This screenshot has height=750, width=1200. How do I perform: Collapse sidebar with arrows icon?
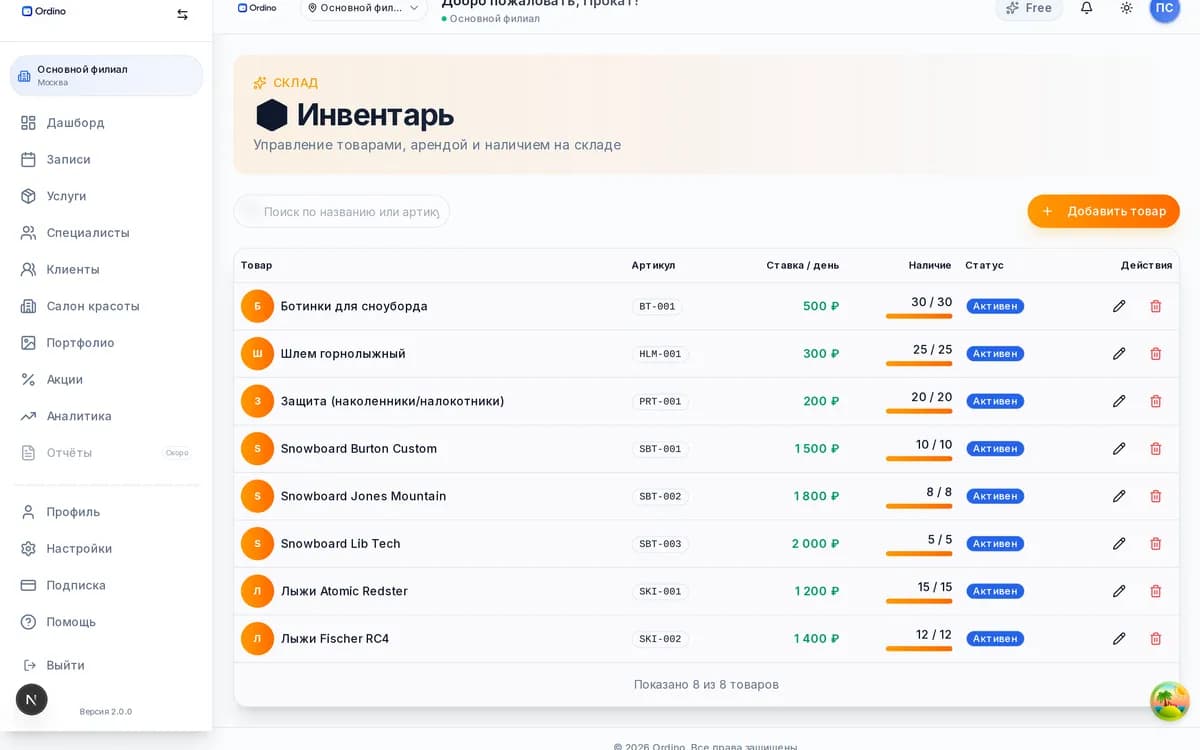[182, 14]
